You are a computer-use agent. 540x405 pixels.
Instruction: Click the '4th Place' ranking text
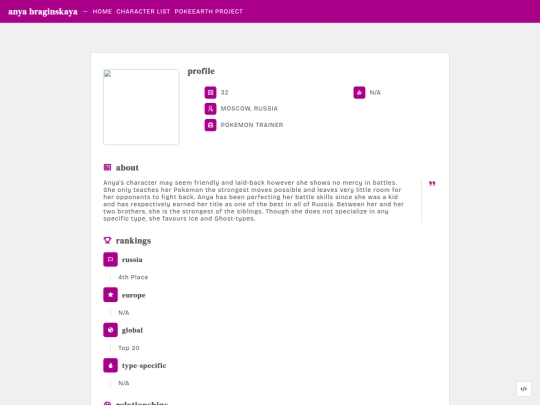(x=133, y=277)
